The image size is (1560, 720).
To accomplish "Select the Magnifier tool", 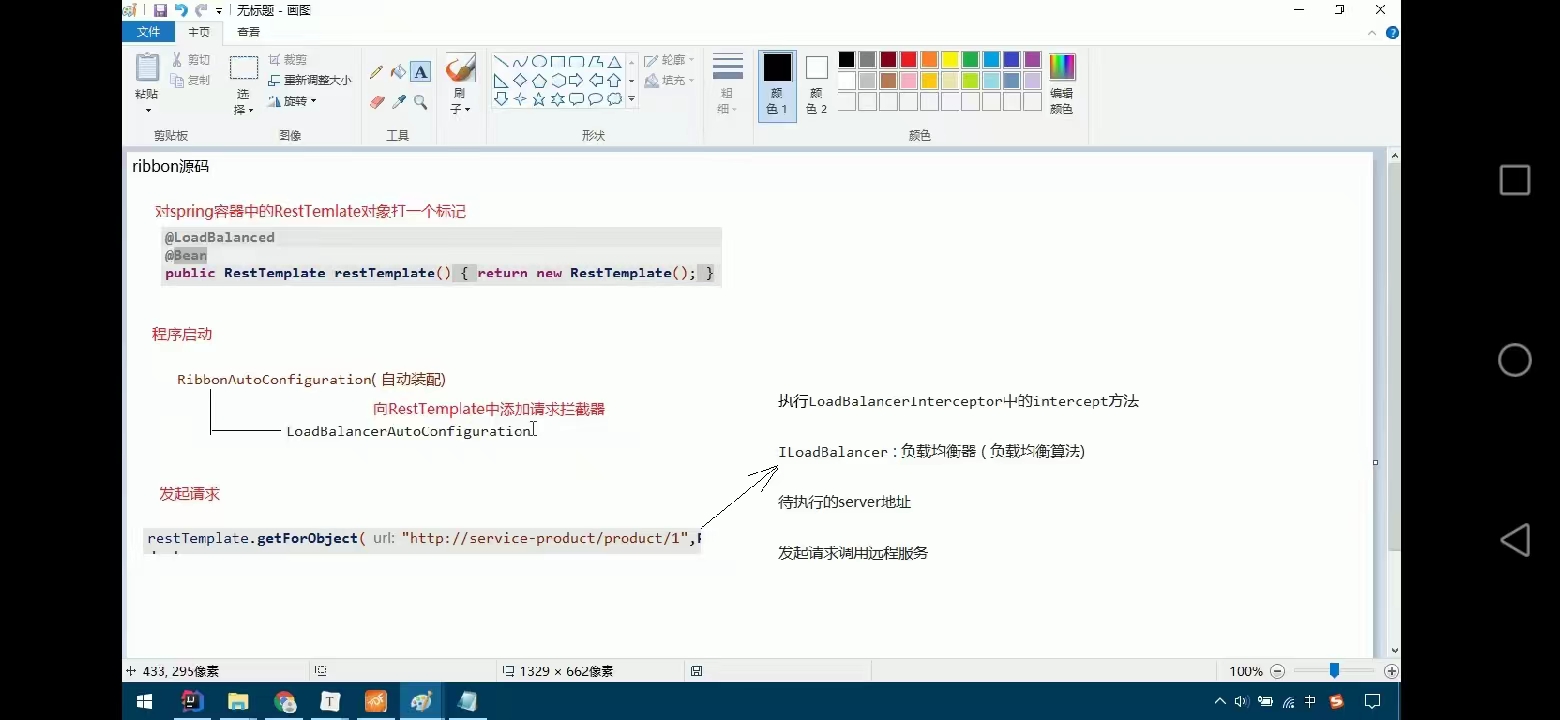I will pyautogui.click(x=420, y=102).
